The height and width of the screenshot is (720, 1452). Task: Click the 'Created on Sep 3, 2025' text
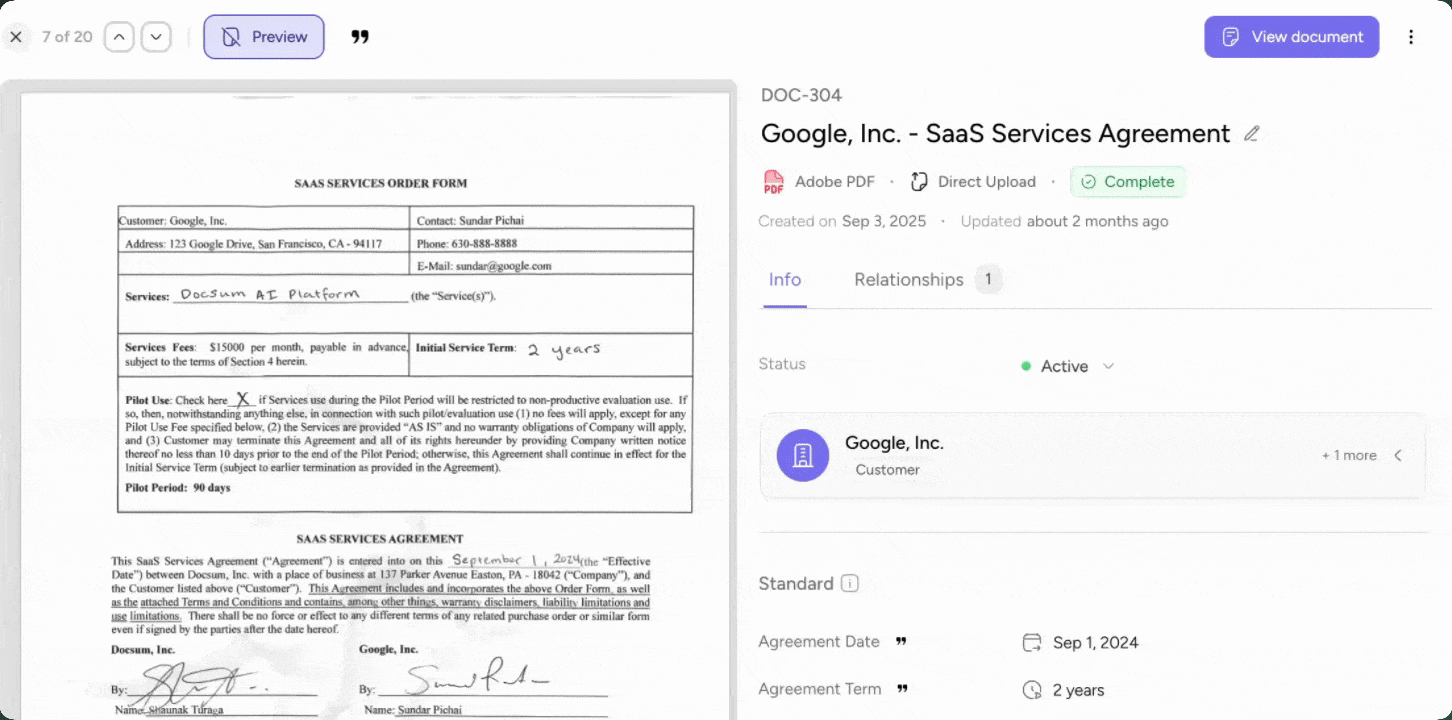point(842,222)
